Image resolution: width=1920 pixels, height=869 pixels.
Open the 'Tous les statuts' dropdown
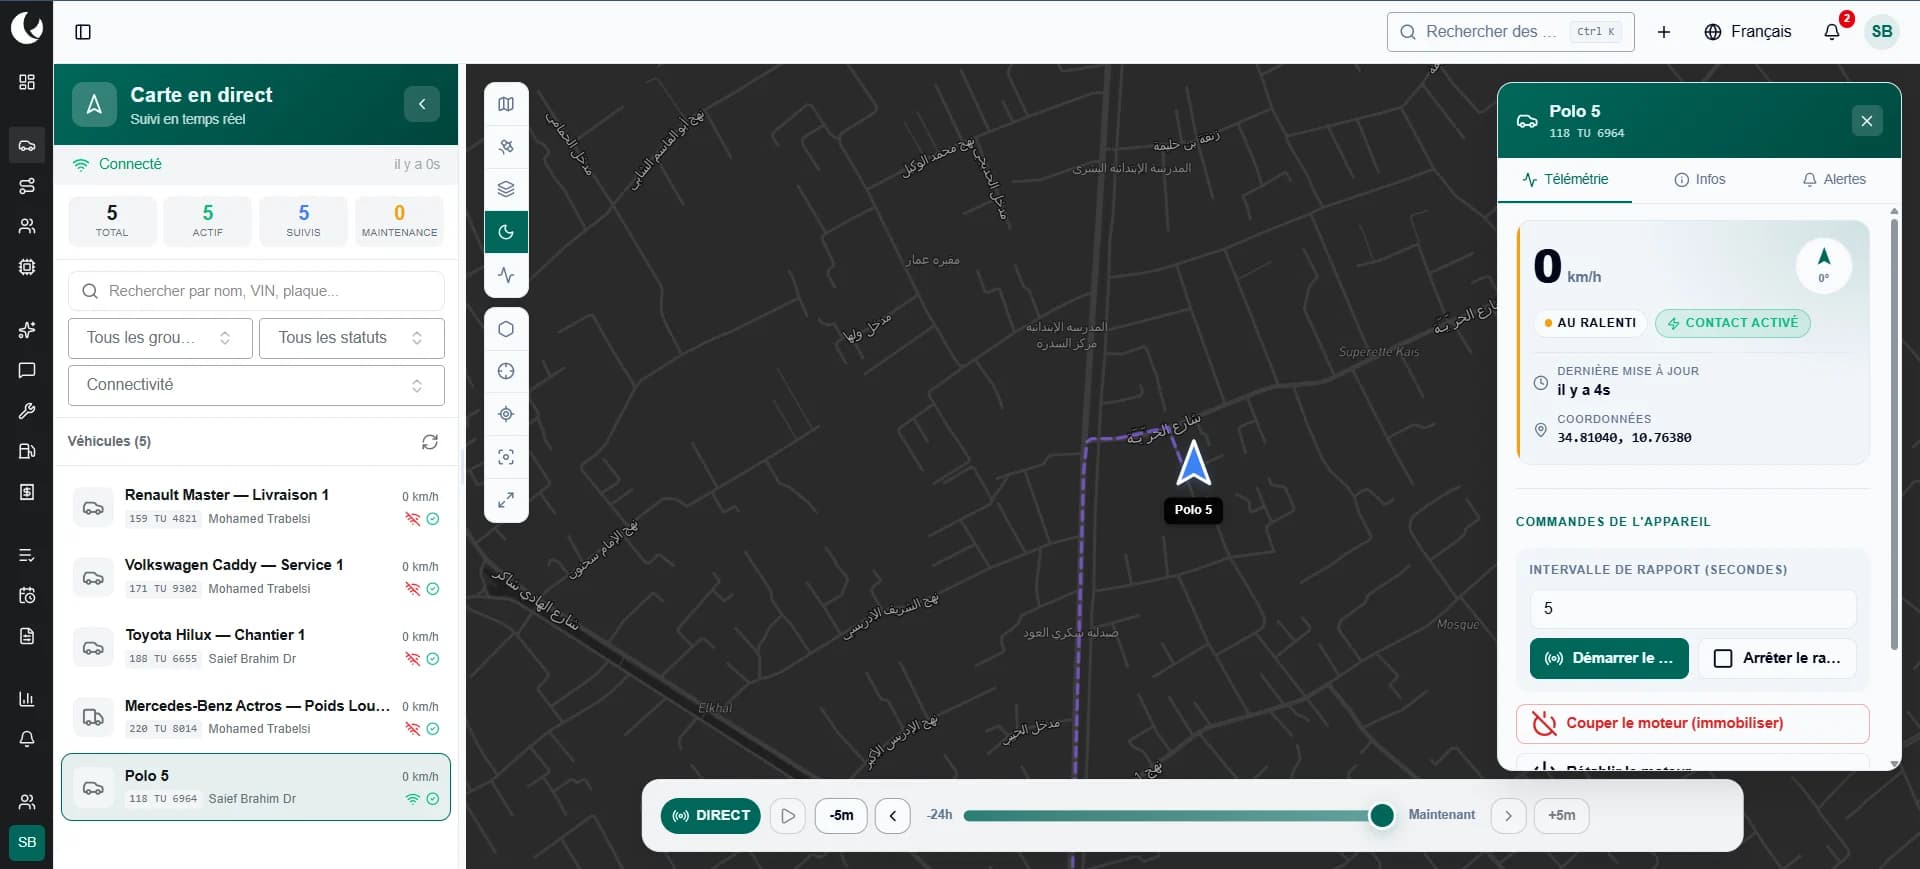tap(352, 338)
